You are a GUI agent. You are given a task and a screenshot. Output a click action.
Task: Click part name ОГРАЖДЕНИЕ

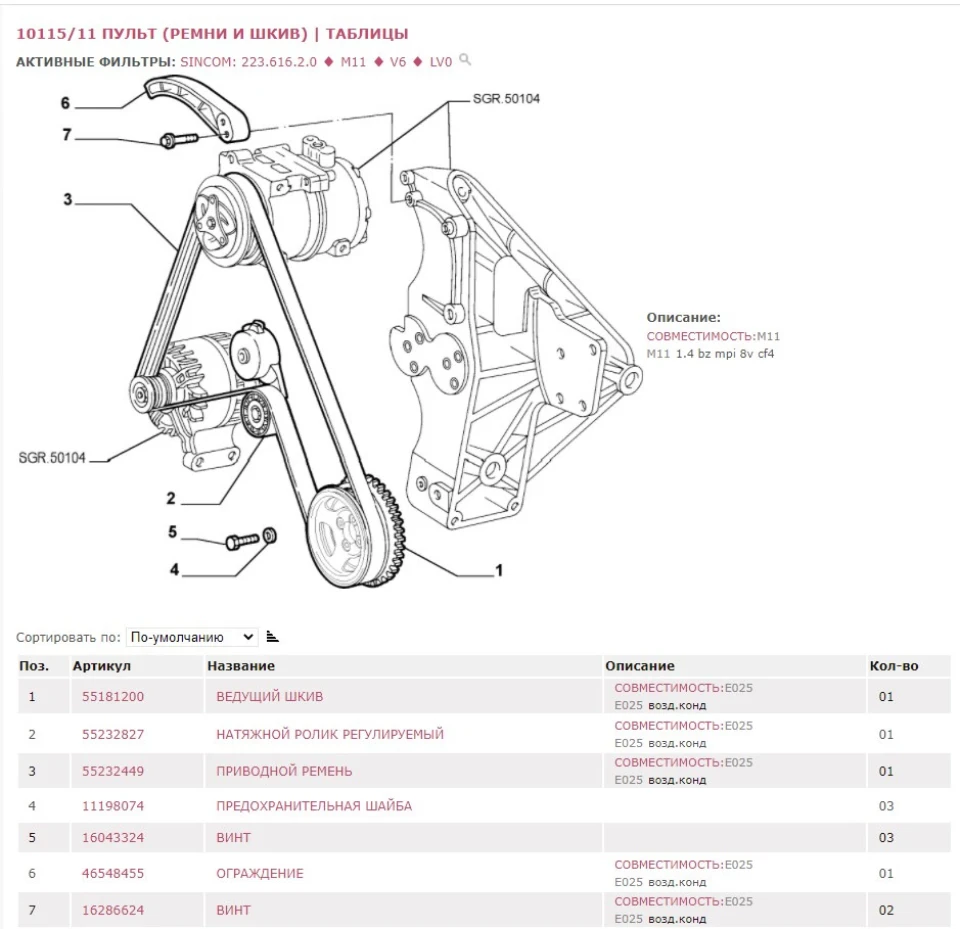click(260, 873)
